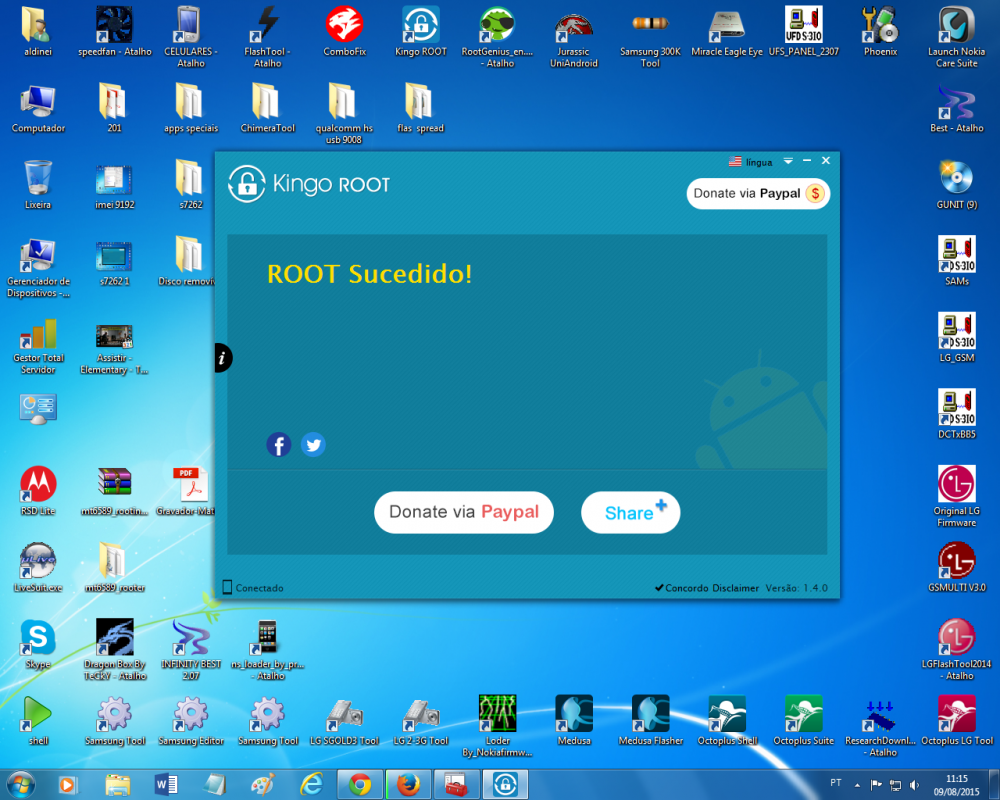Open the língua language selector
Screen dimensions: 1000x800
751,162
